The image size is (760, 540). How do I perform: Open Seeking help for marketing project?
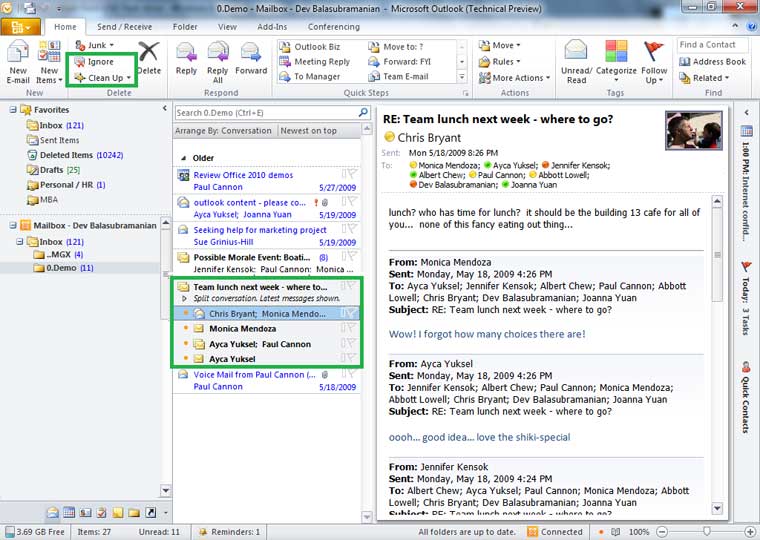click(x=267, y=236)
